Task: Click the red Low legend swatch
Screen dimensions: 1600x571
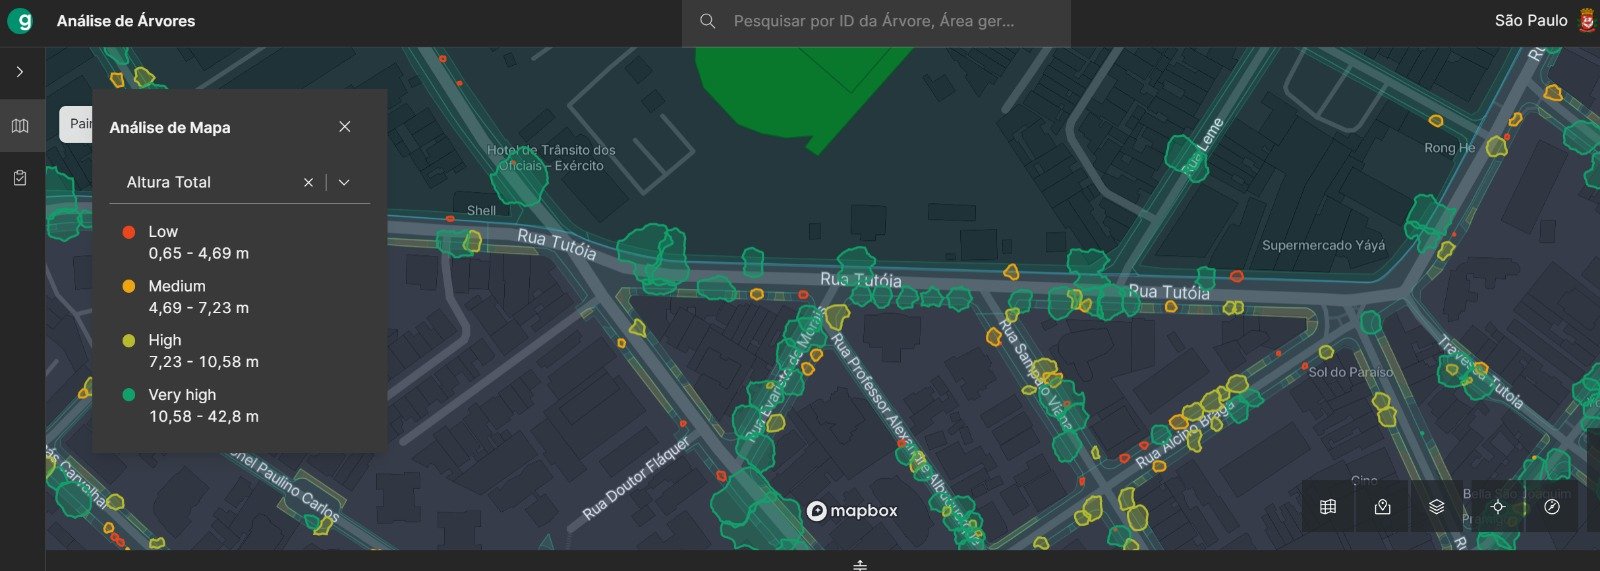Action: [x=128, y=232]
